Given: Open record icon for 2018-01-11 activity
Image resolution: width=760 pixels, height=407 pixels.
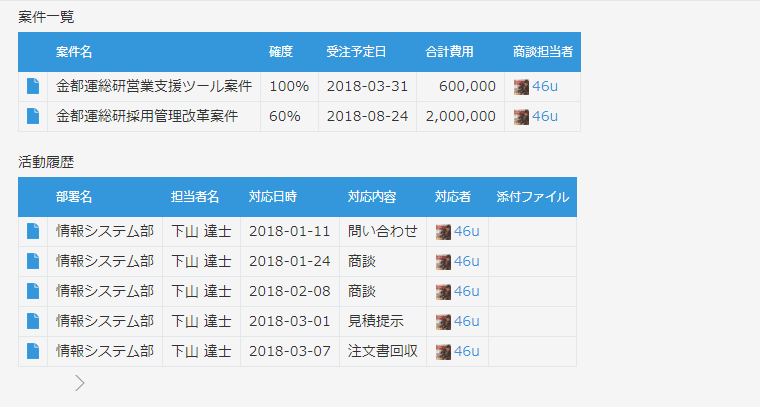Looking at the screenshot, I should pos(33,231).
